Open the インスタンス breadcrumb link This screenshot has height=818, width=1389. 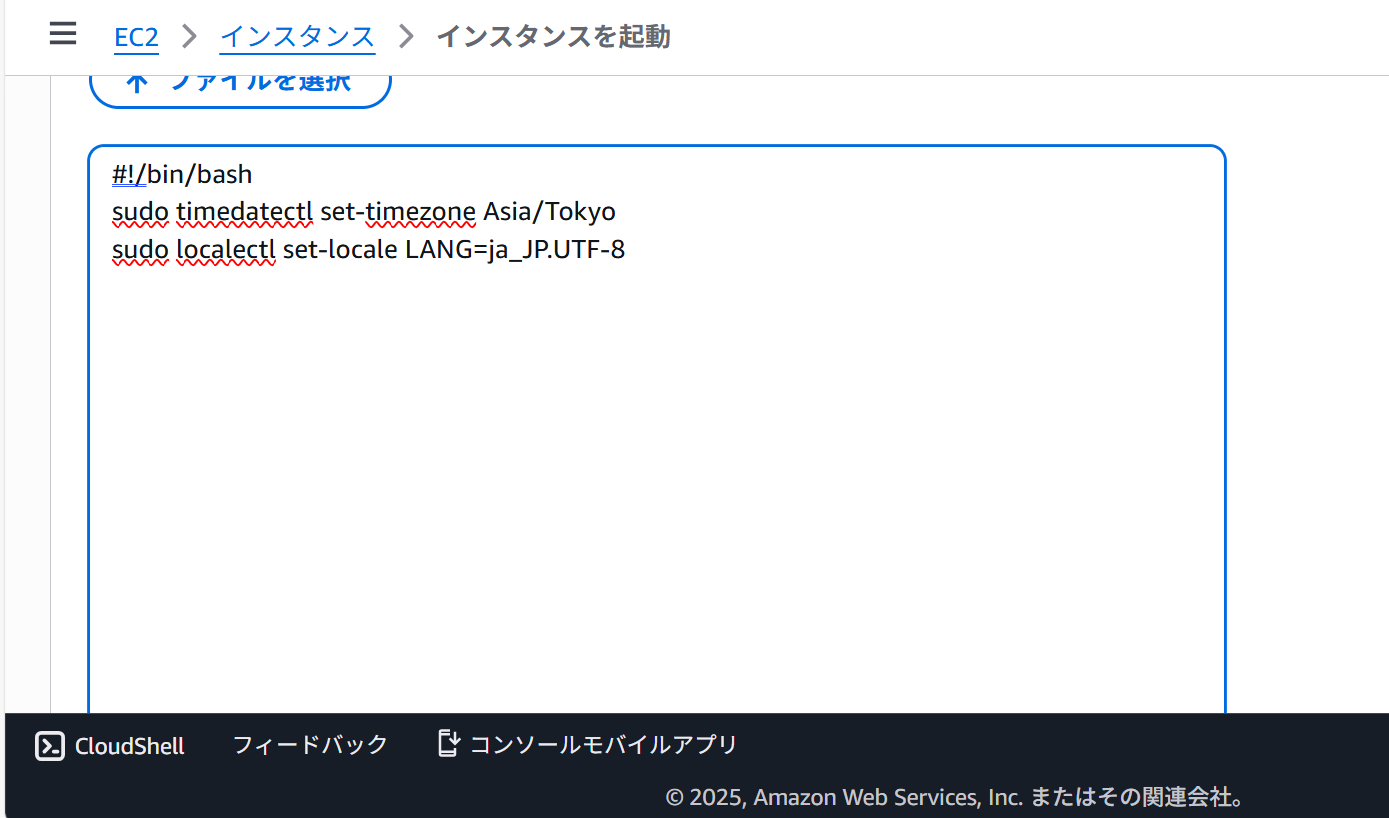pyautogui.click(x=297, y=36)
